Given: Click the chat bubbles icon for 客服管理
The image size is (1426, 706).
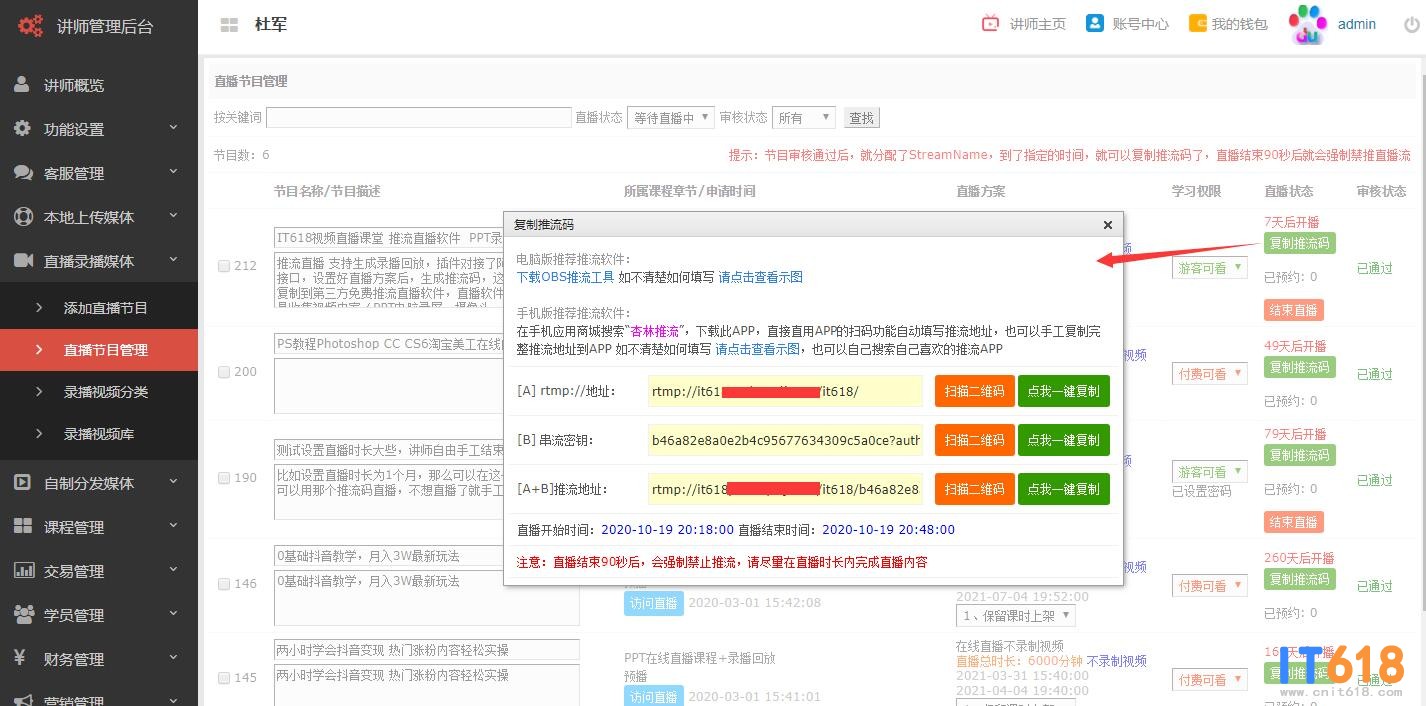Looking at the screenshot, I should pos(23,173).
